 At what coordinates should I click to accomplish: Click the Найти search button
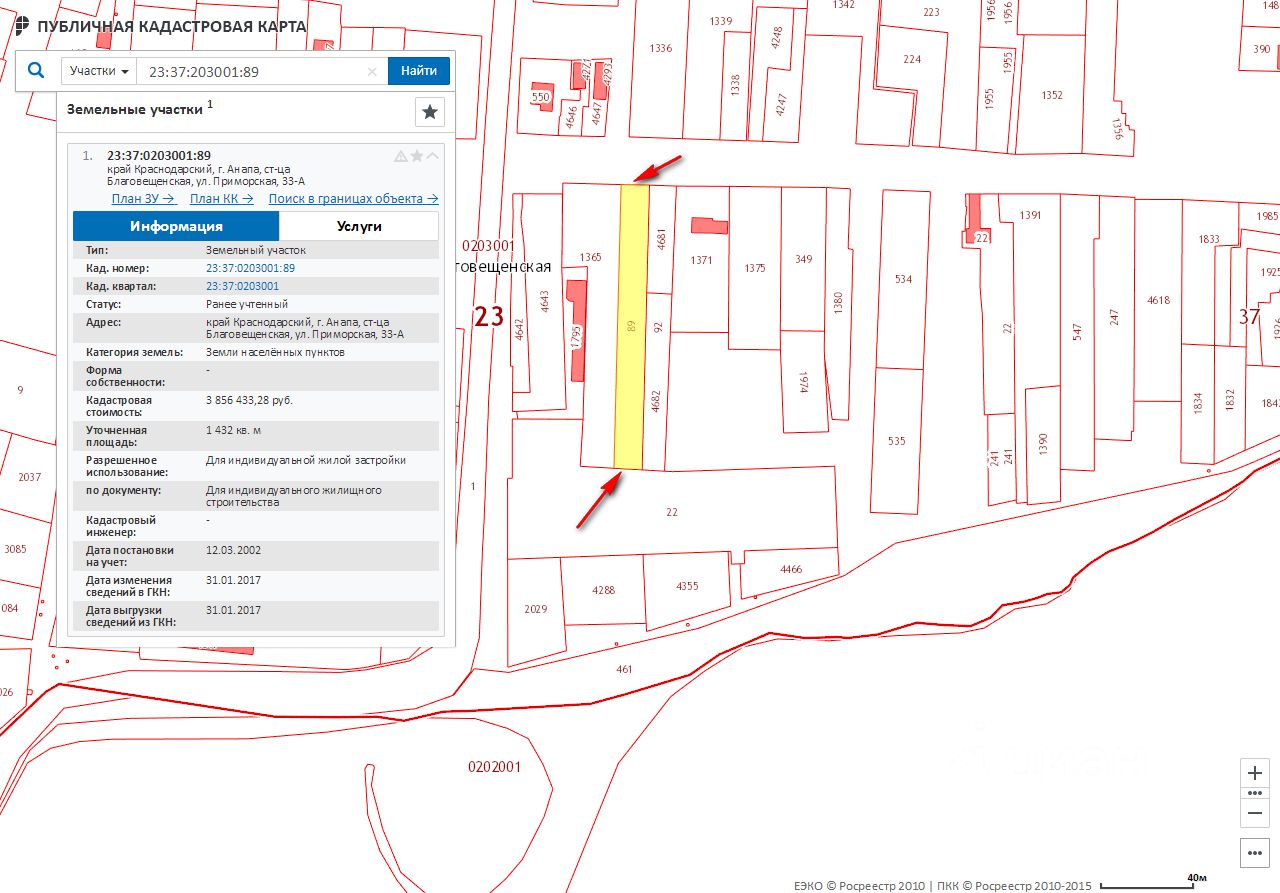[419, 71]
